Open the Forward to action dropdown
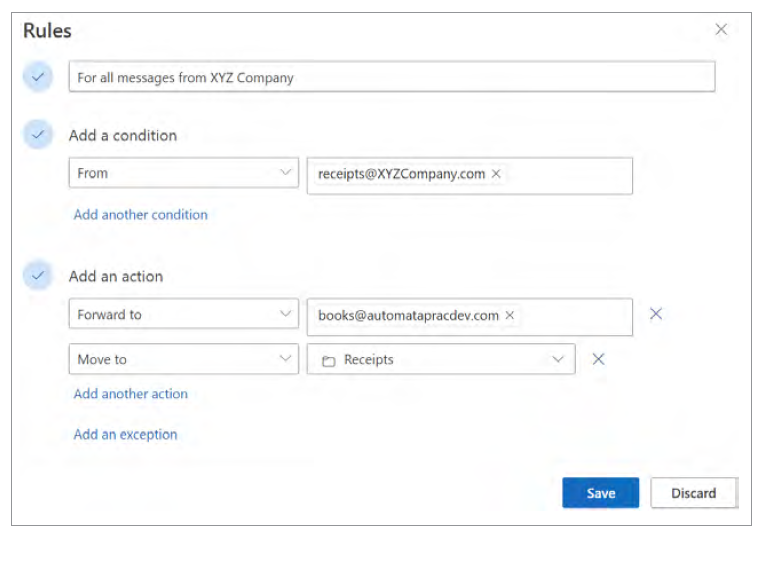 (x=183, y=314)
